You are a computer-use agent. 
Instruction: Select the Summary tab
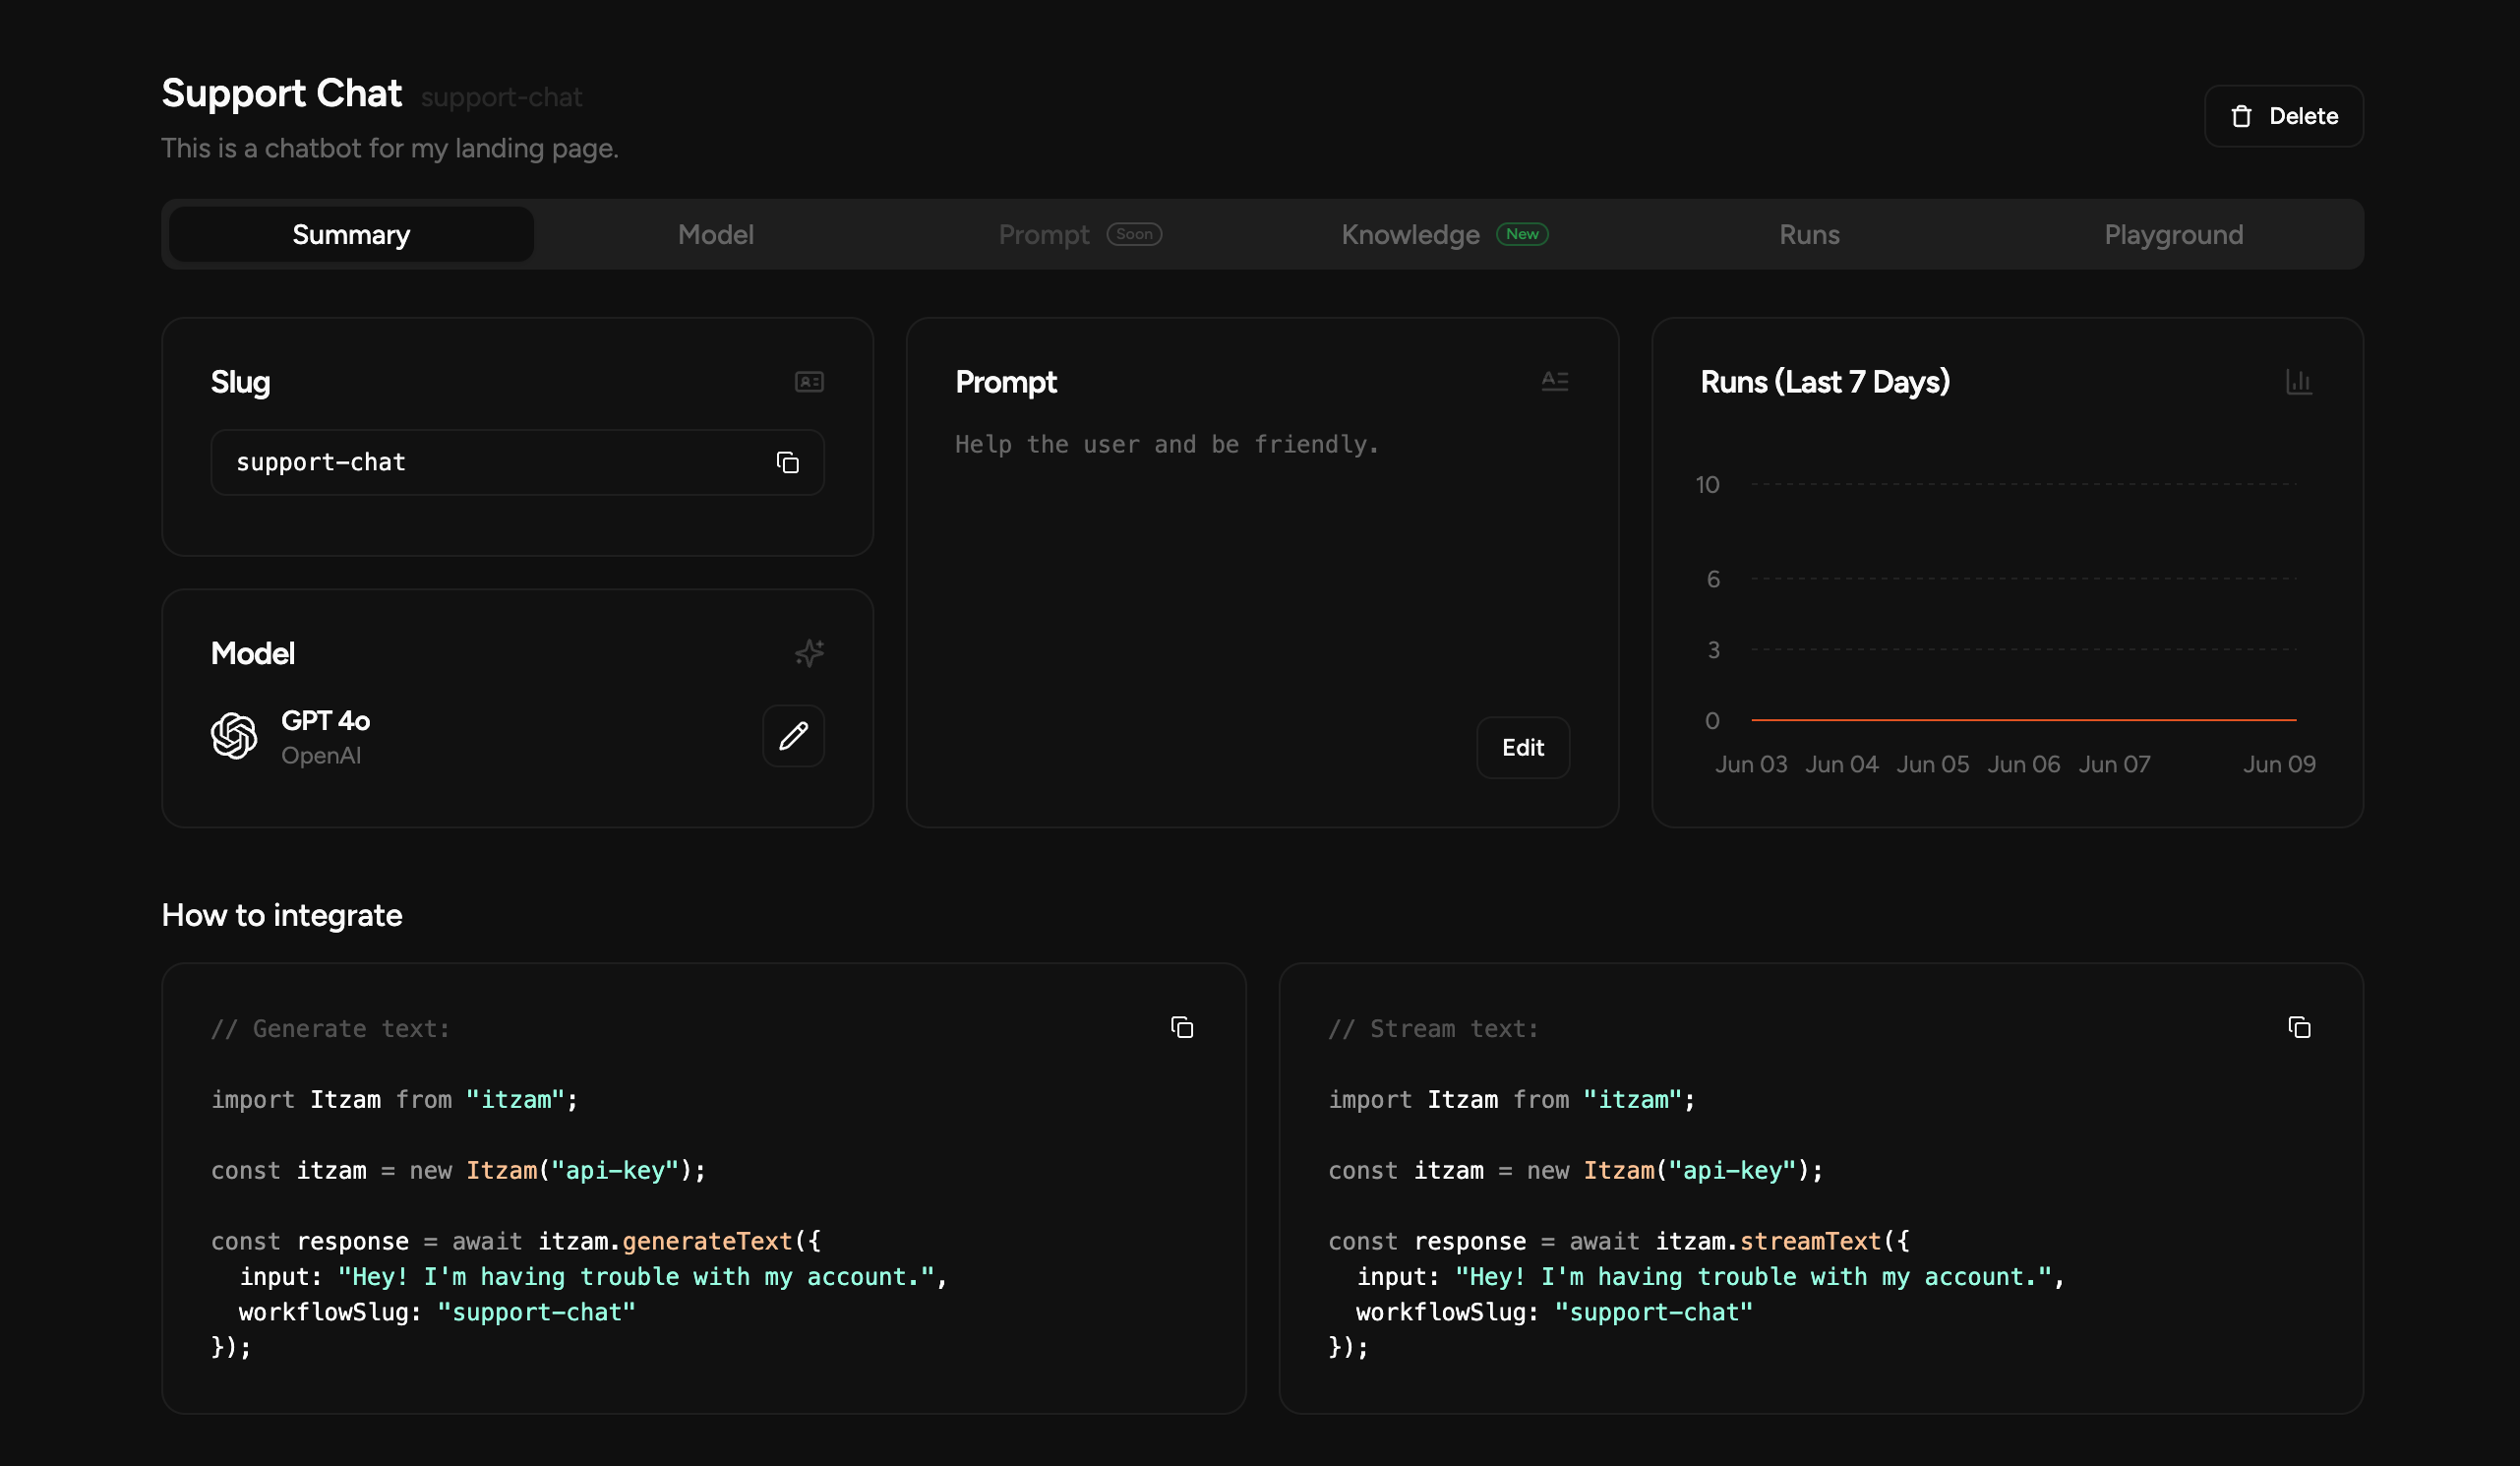pyautogui.click(x=351, y=234)
